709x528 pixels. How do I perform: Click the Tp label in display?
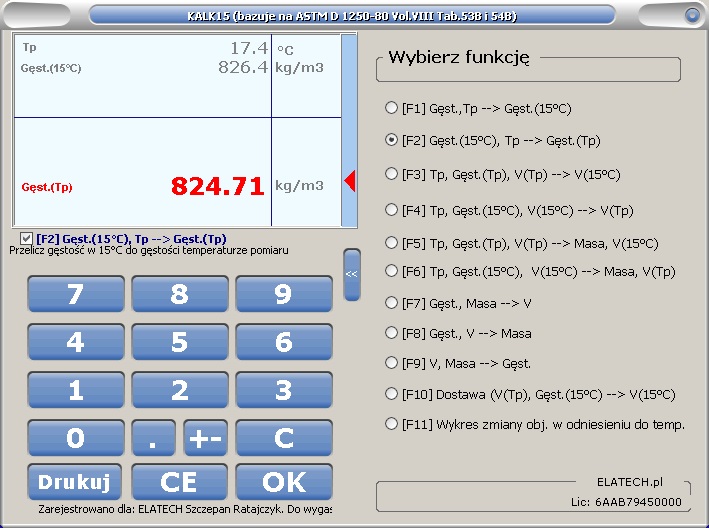tap(29, 47)
